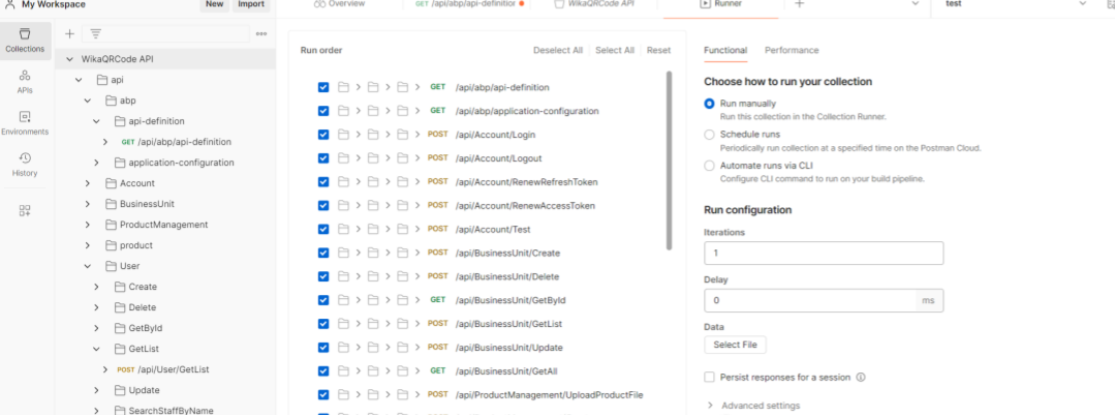
Task: Select the Functional tab
Action: coord(725,50)
